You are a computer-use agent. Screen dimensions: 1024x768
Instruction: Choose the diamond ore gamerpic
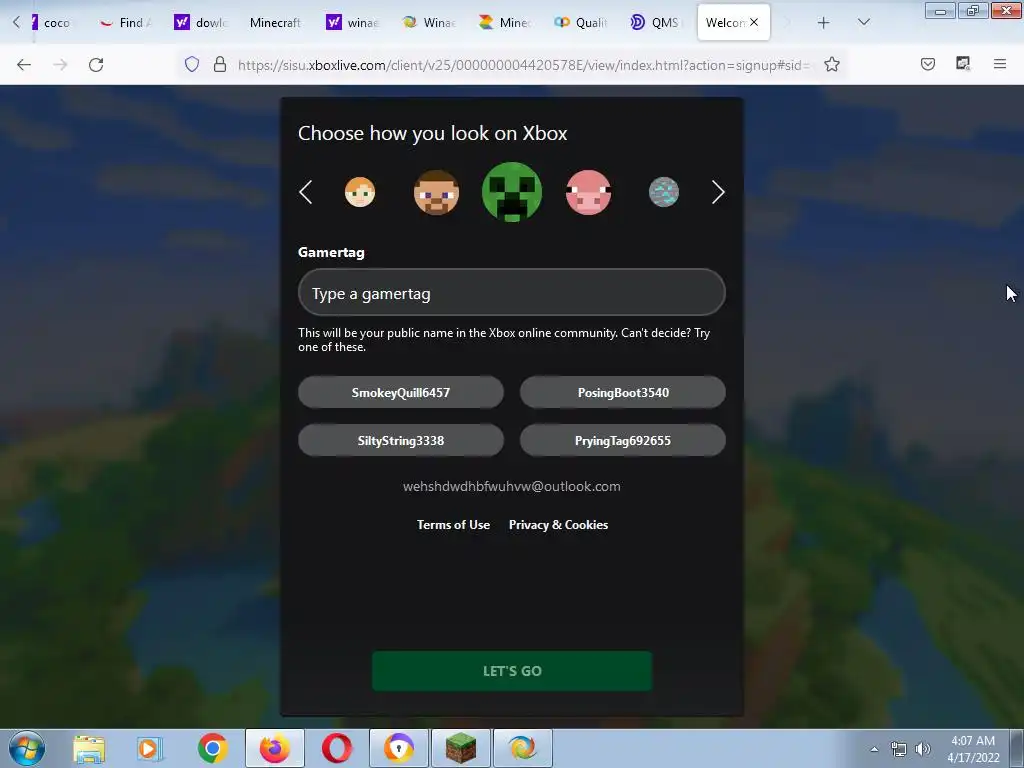664,192
